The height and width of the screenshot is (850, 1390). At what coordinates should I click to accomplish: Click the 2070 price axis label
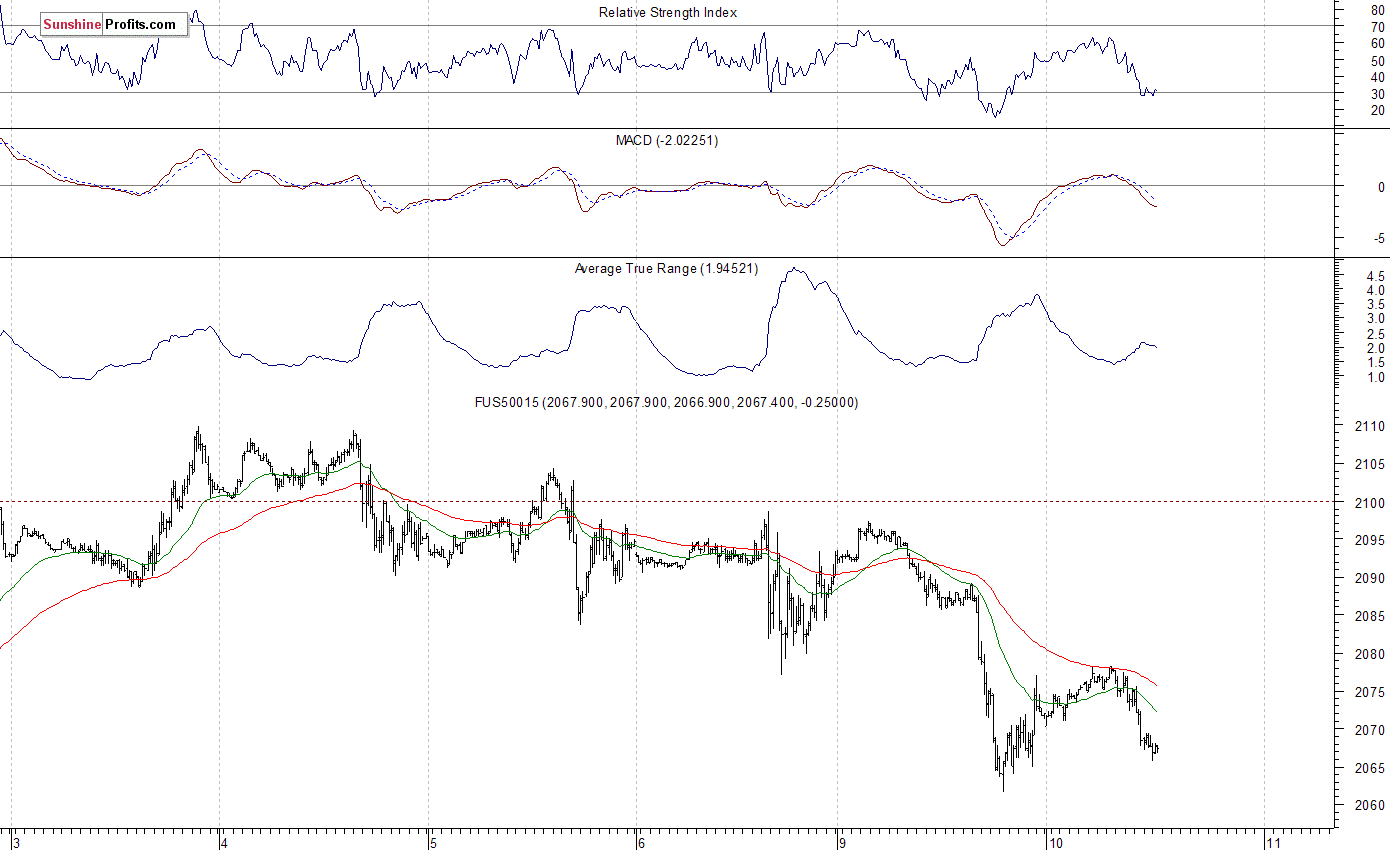(x=1371, y=730)
